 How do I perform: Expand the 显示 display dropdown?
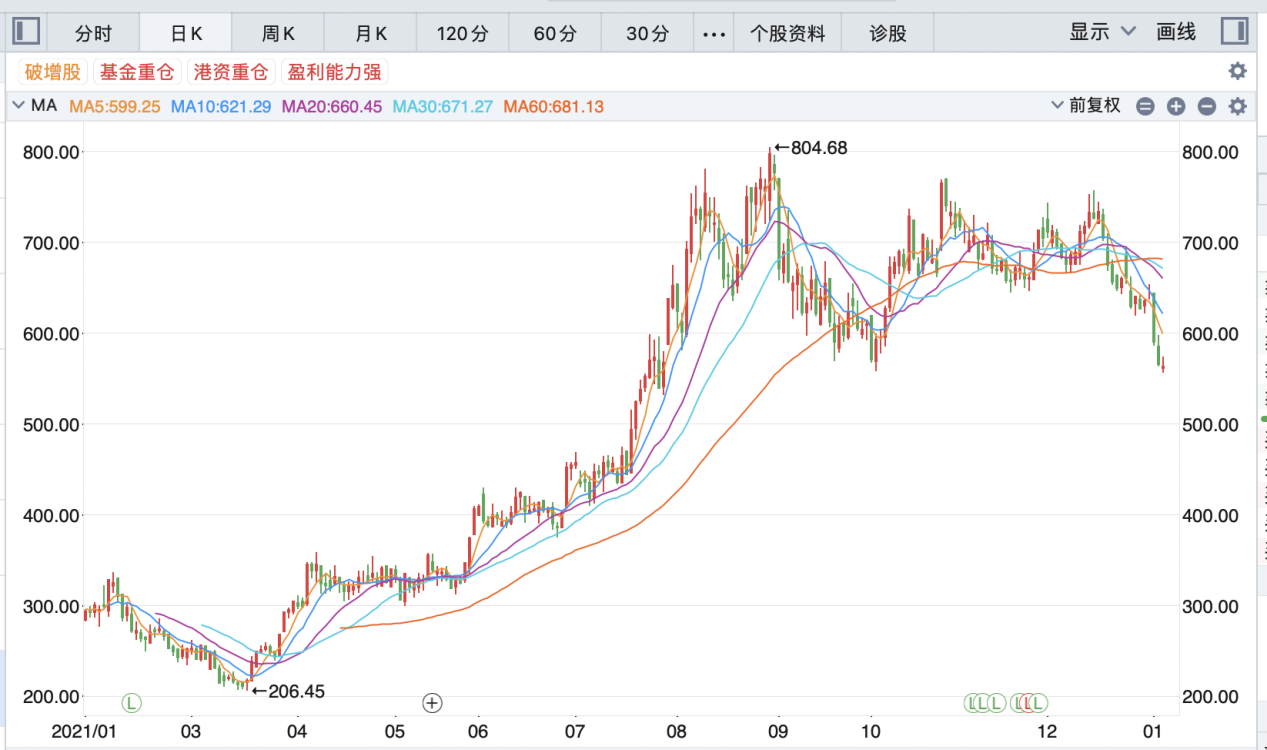[1102, 32]
